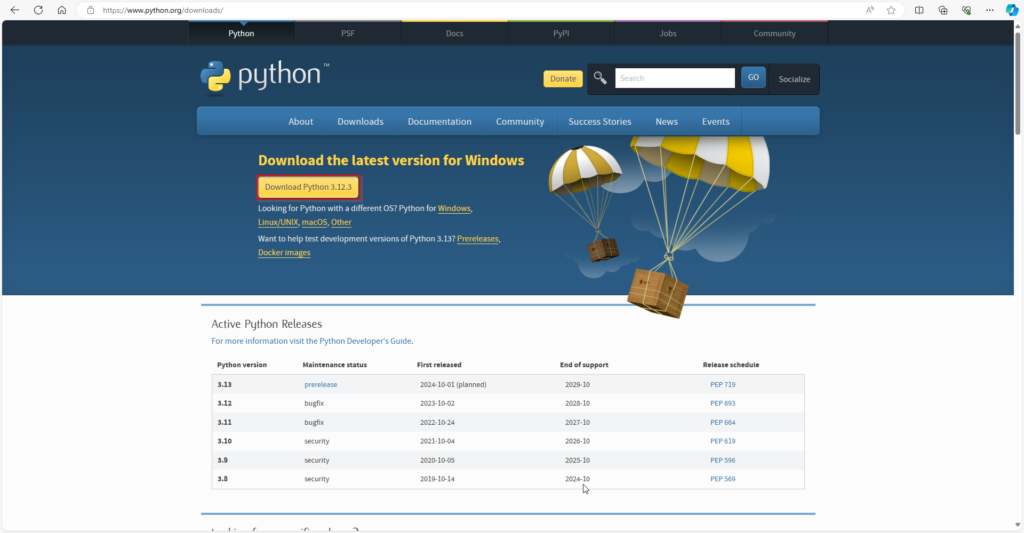
Task: Switch to the Docs top tab
Action: (455, 33)
